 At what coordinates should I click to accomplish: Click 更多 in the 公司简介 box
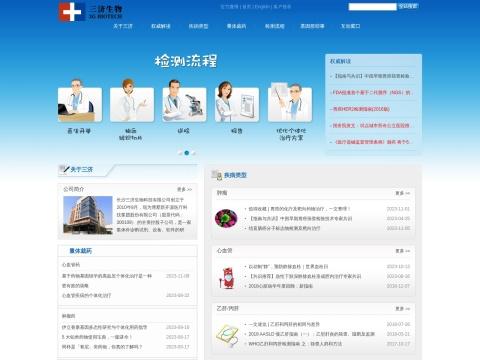coord(184,189)
